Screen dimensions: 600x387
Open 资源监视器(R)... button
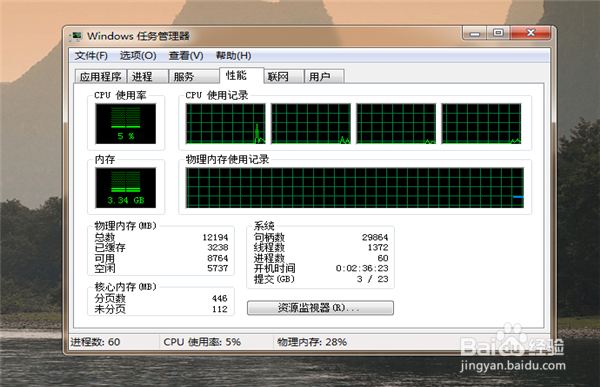click(x=320, y=308)
